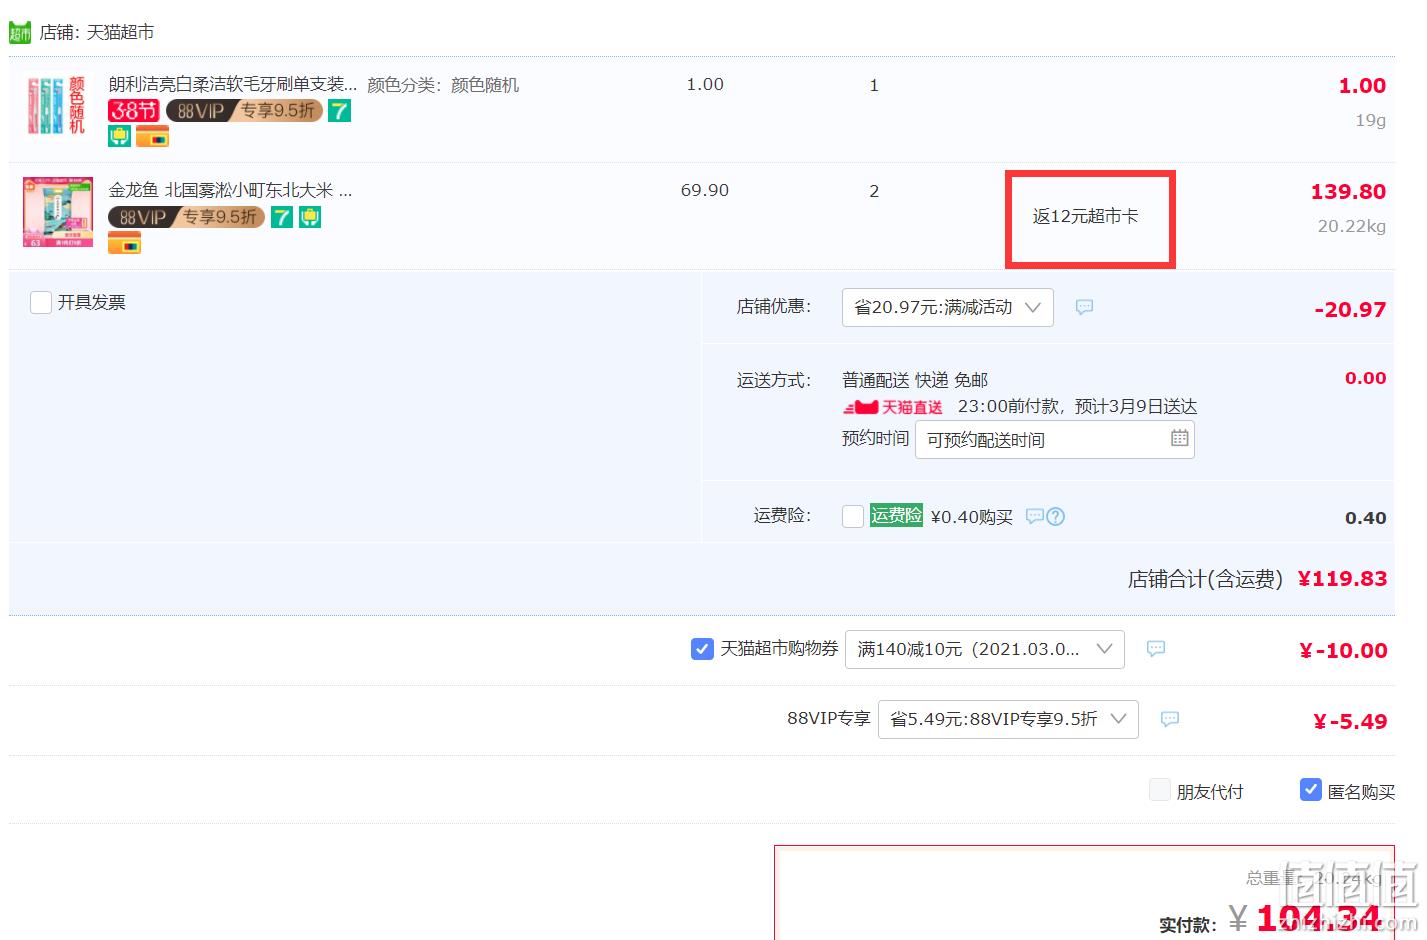The height and width of the screenshot is (940, 1427).
Task: Click the green 运费险 label badge
Action: [x=896, y=516]
